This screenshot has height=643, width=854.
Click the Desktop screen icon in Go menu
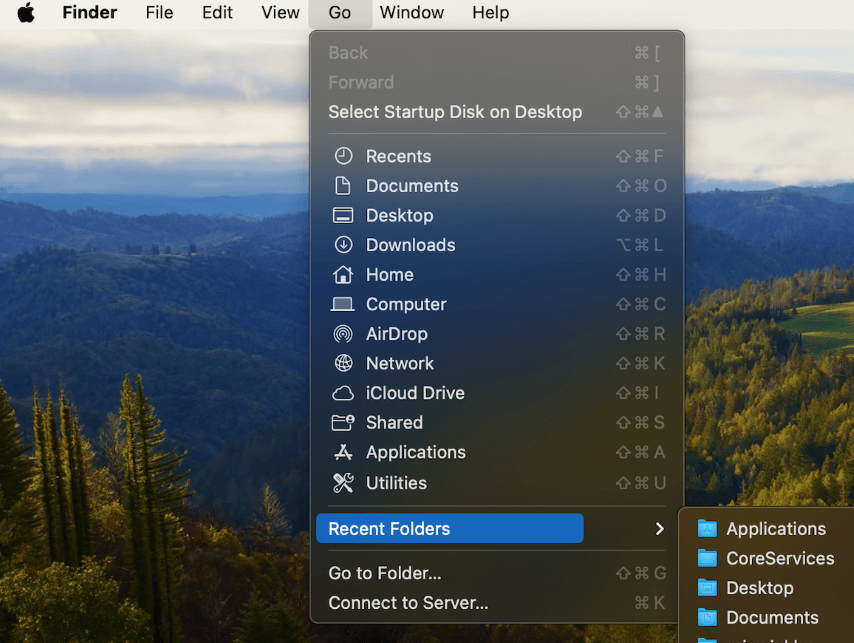[343, 215]
